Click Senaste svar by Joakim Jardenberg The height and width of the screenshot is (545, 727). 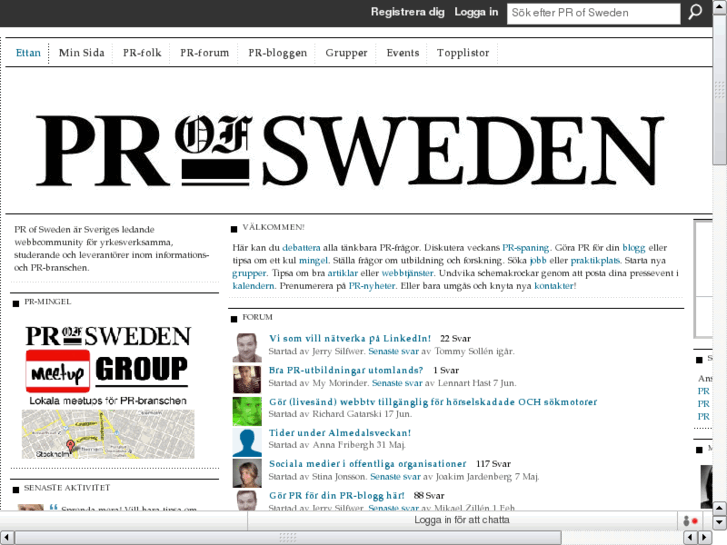(x=395, y=476)
